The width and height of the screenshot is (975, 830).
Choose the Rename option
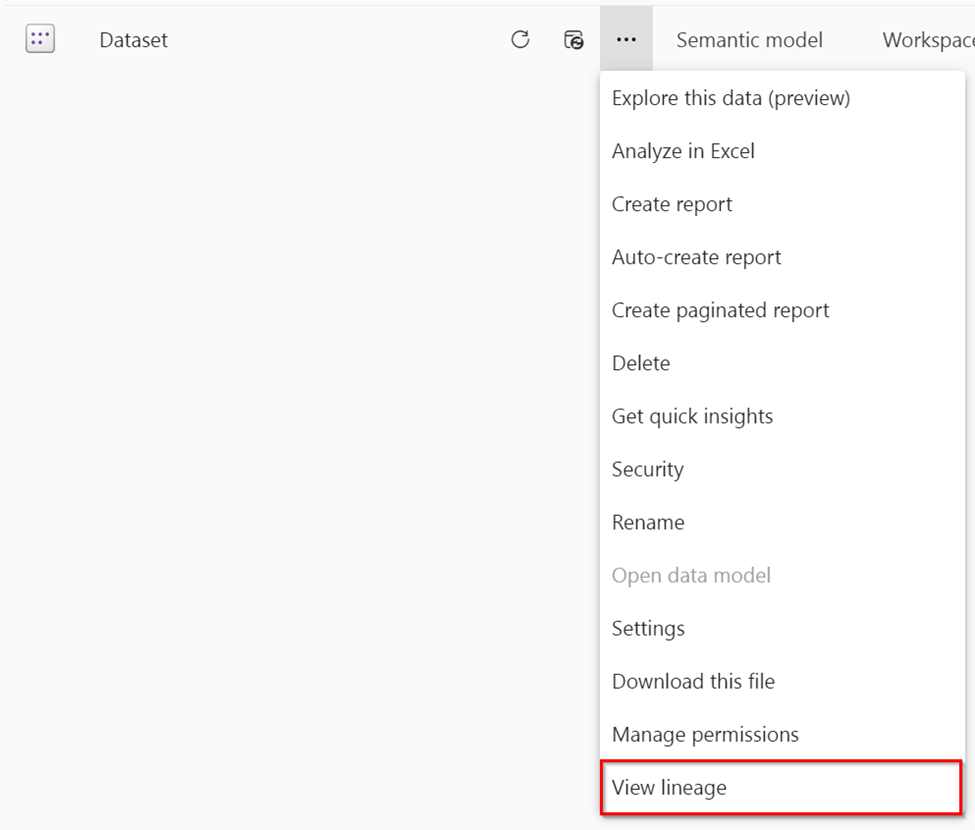coord(648,522)
